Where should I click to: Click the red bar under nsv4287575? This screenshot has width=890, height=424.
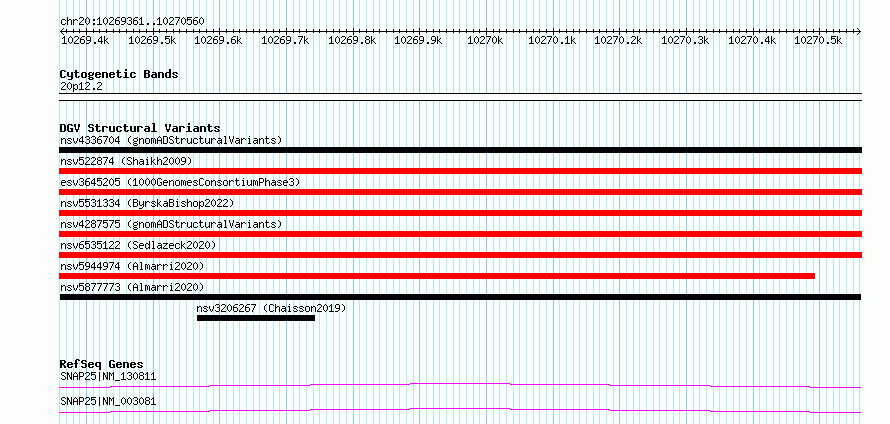click(460, 234)
